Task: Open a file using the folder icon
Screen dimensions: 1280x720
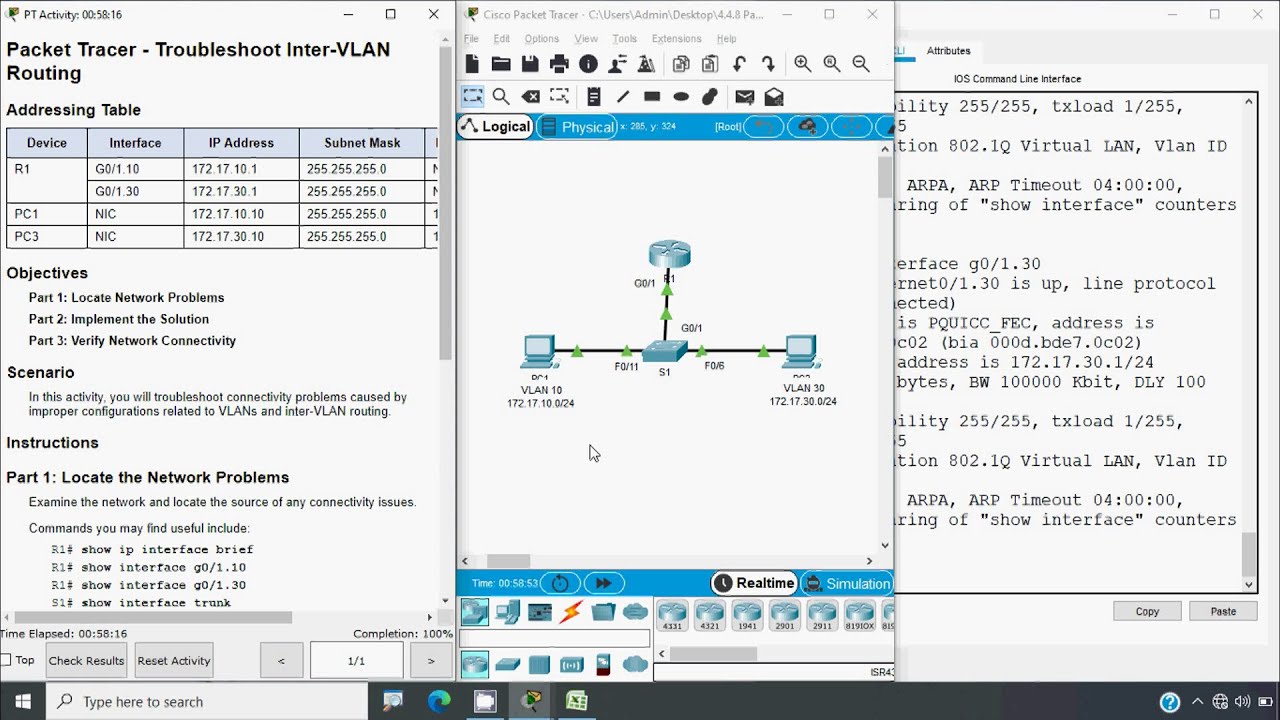Action: coord(501,64)
